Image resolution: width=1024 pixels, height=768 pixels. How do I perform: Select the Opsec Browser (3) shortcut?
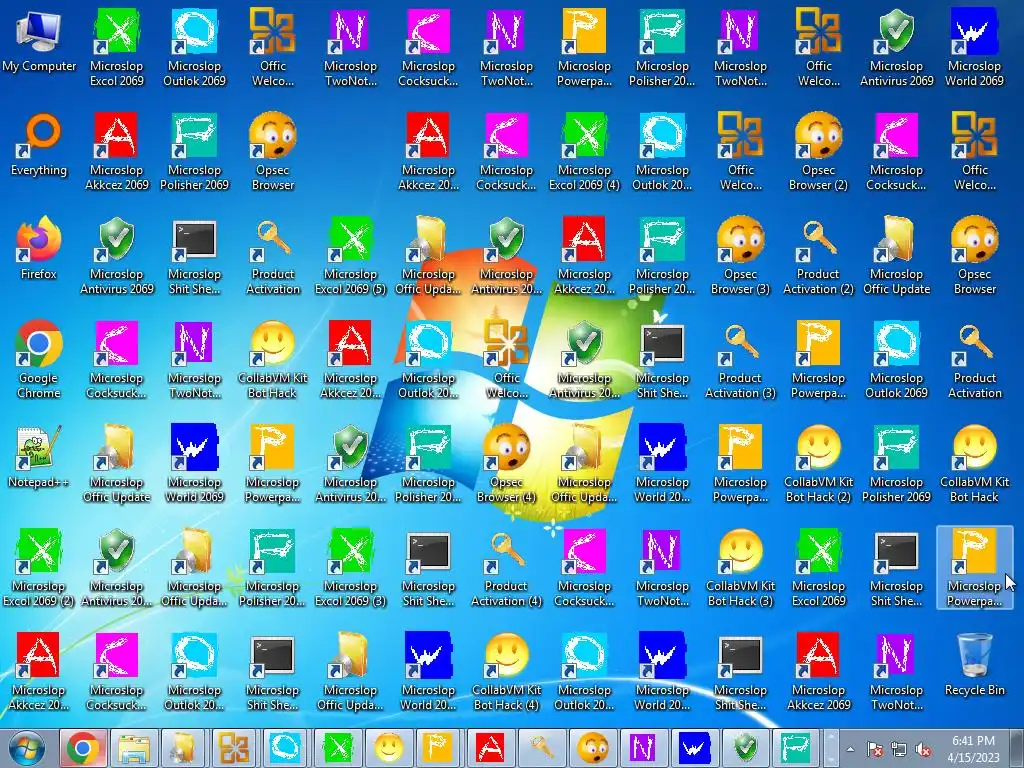[740, 257]
